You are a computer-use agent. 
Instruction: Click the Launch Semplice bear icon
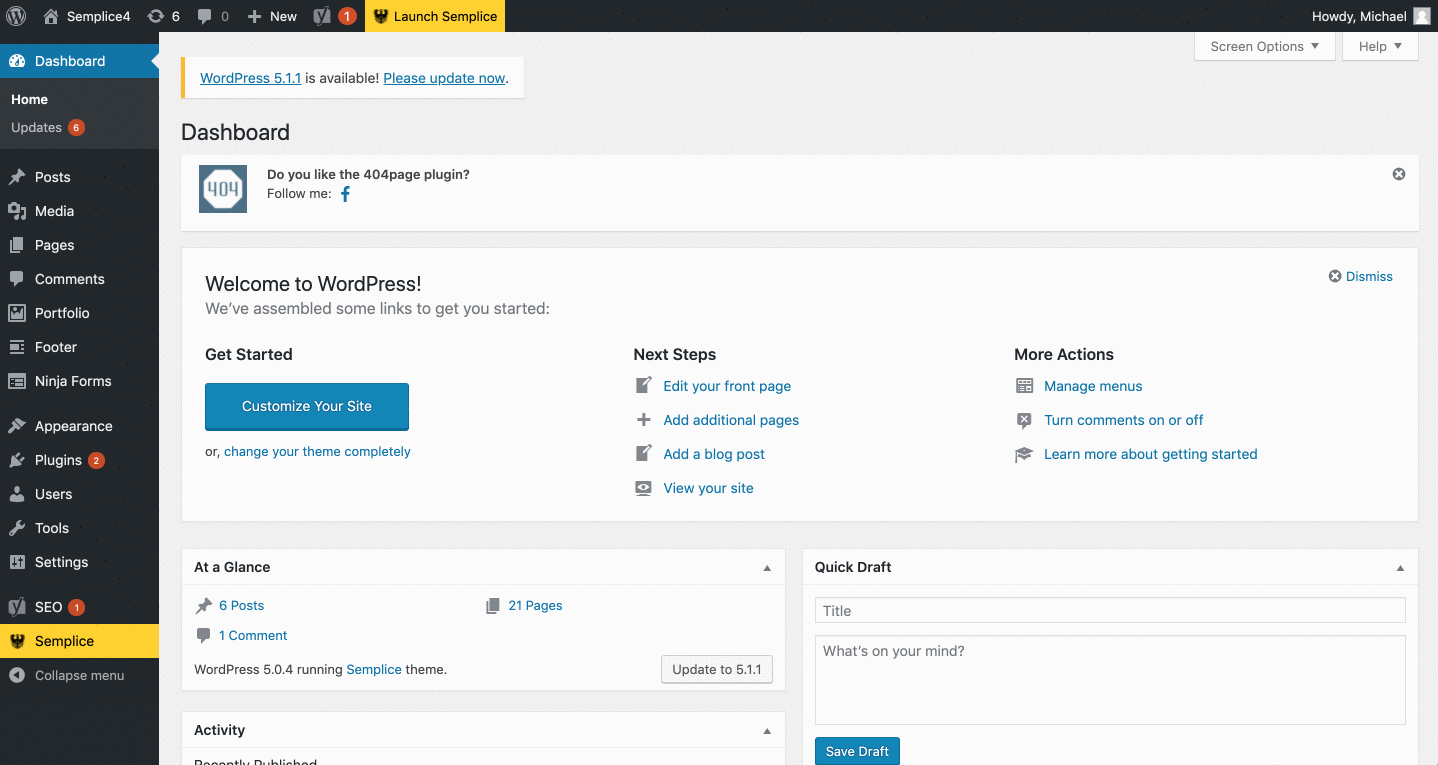(380, 15)
